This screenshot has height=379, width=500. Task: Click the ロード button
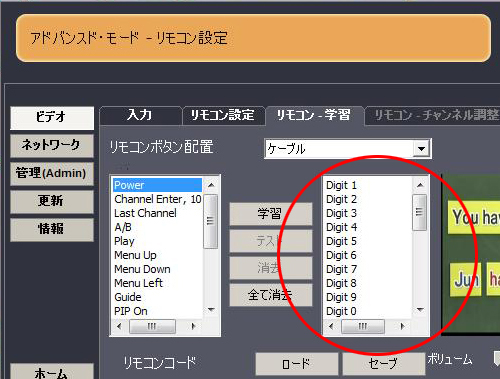[297, 364]
